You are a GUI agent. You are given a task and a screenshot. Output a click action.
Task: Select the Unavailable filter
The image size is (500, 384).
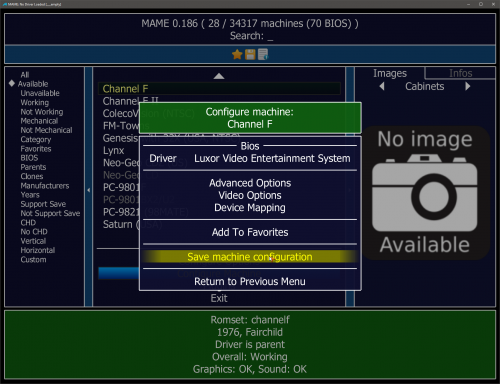pos(40,93)
